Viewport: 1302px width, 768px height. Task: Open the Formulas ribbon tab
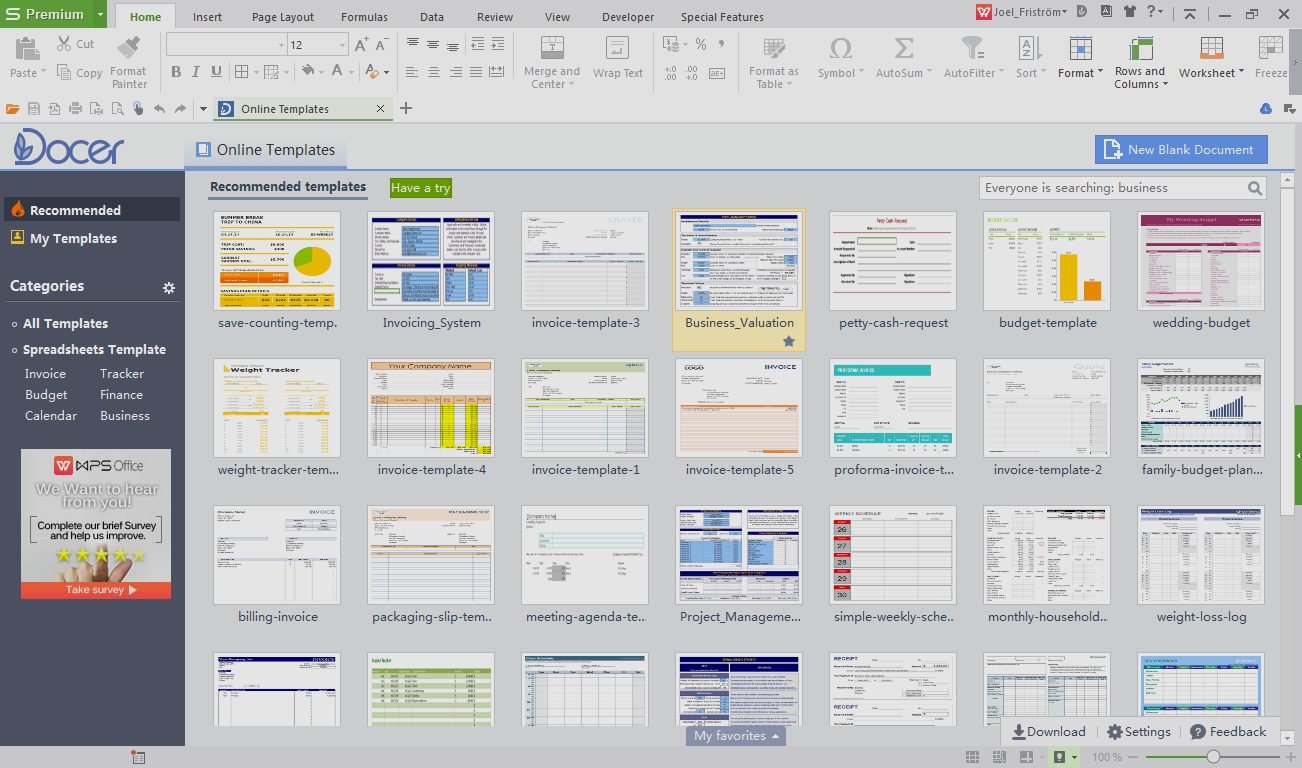[x=364, y=17]
